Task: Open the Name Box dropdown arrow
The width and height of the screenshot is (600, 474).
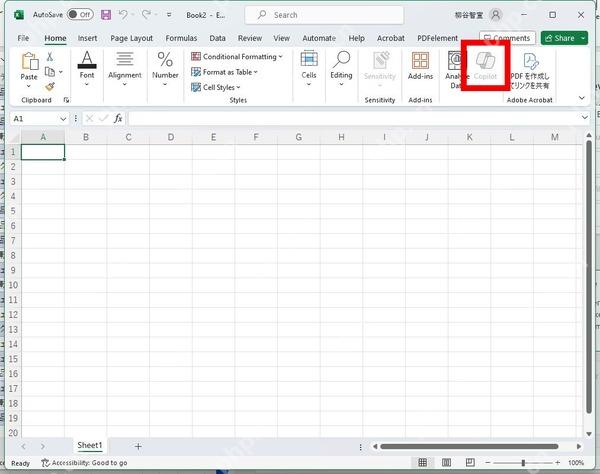Action: pos(63,119)
